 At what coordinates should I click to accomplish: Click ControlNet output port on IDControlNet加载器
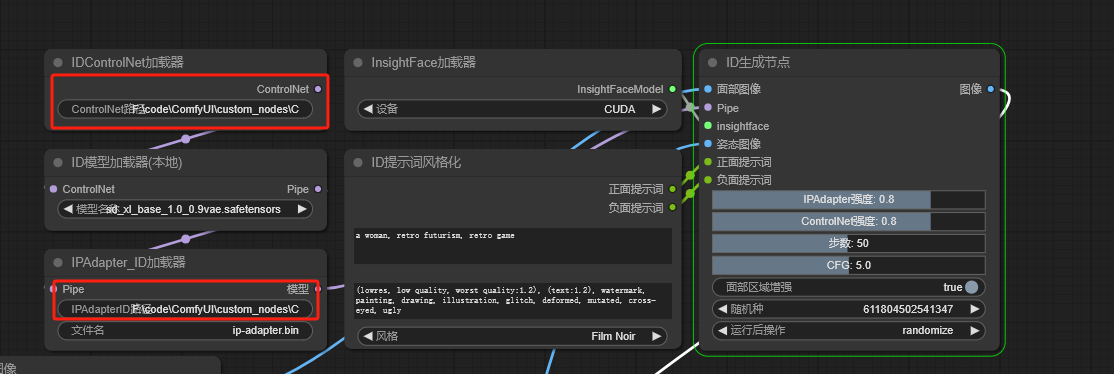(318, 89)
